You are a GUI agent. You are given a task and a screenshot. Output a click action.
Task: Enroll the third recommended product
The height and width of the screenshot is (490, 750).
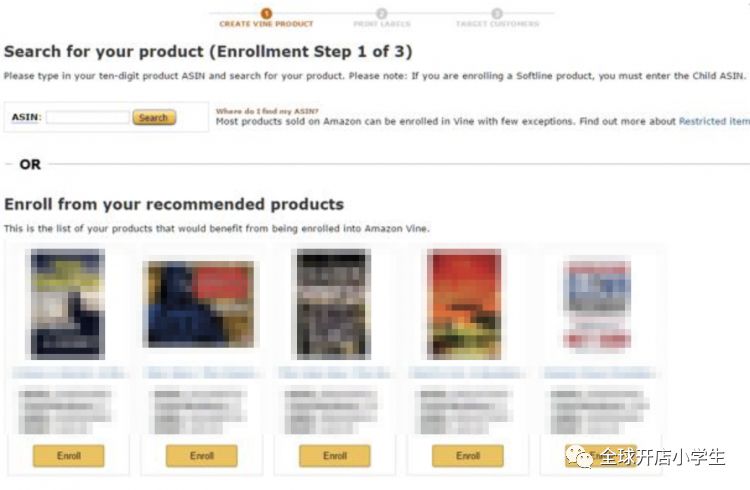tap(335, 456)
